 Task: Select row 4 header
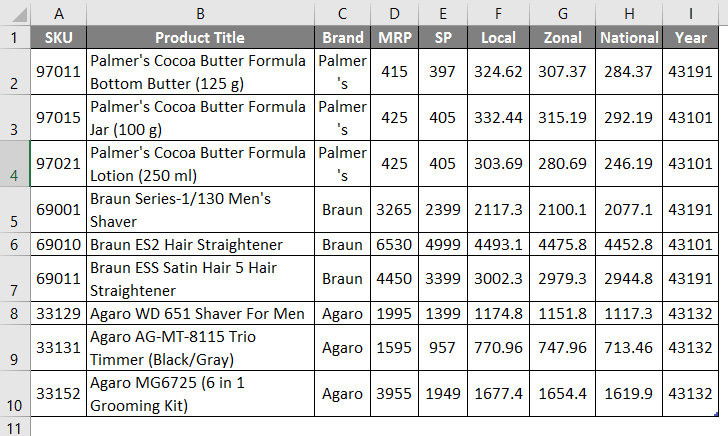coord(16,163)
